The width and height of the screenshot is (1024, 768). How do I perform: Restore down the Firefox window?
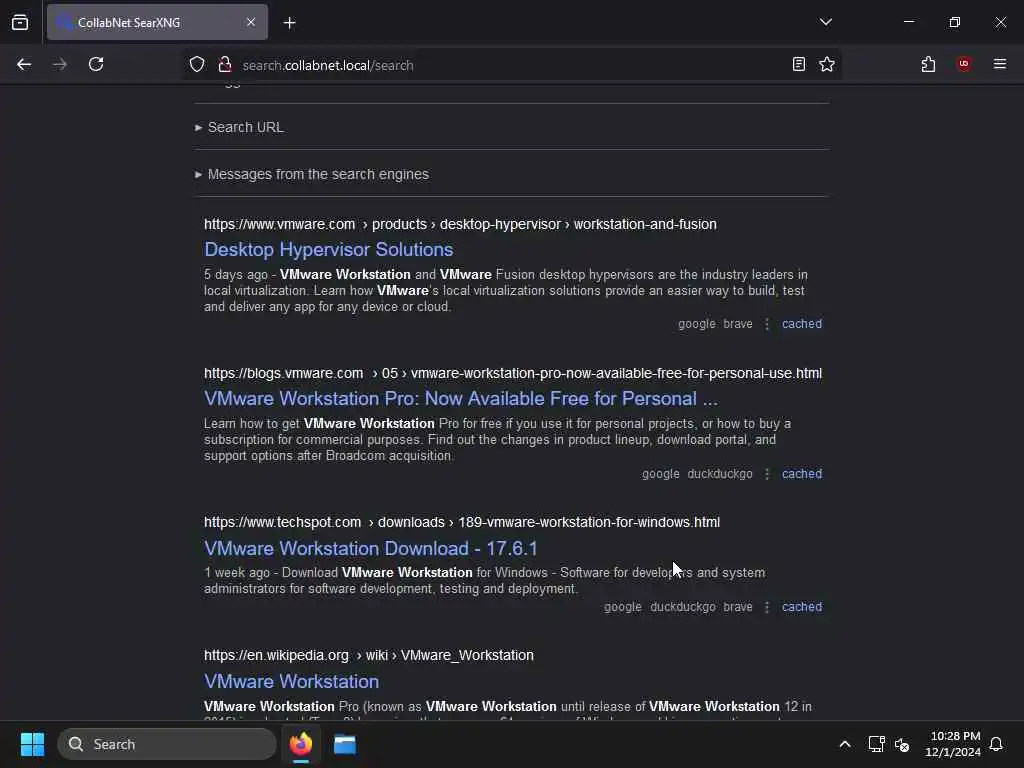pyautogui.click(x=954, y=22)
